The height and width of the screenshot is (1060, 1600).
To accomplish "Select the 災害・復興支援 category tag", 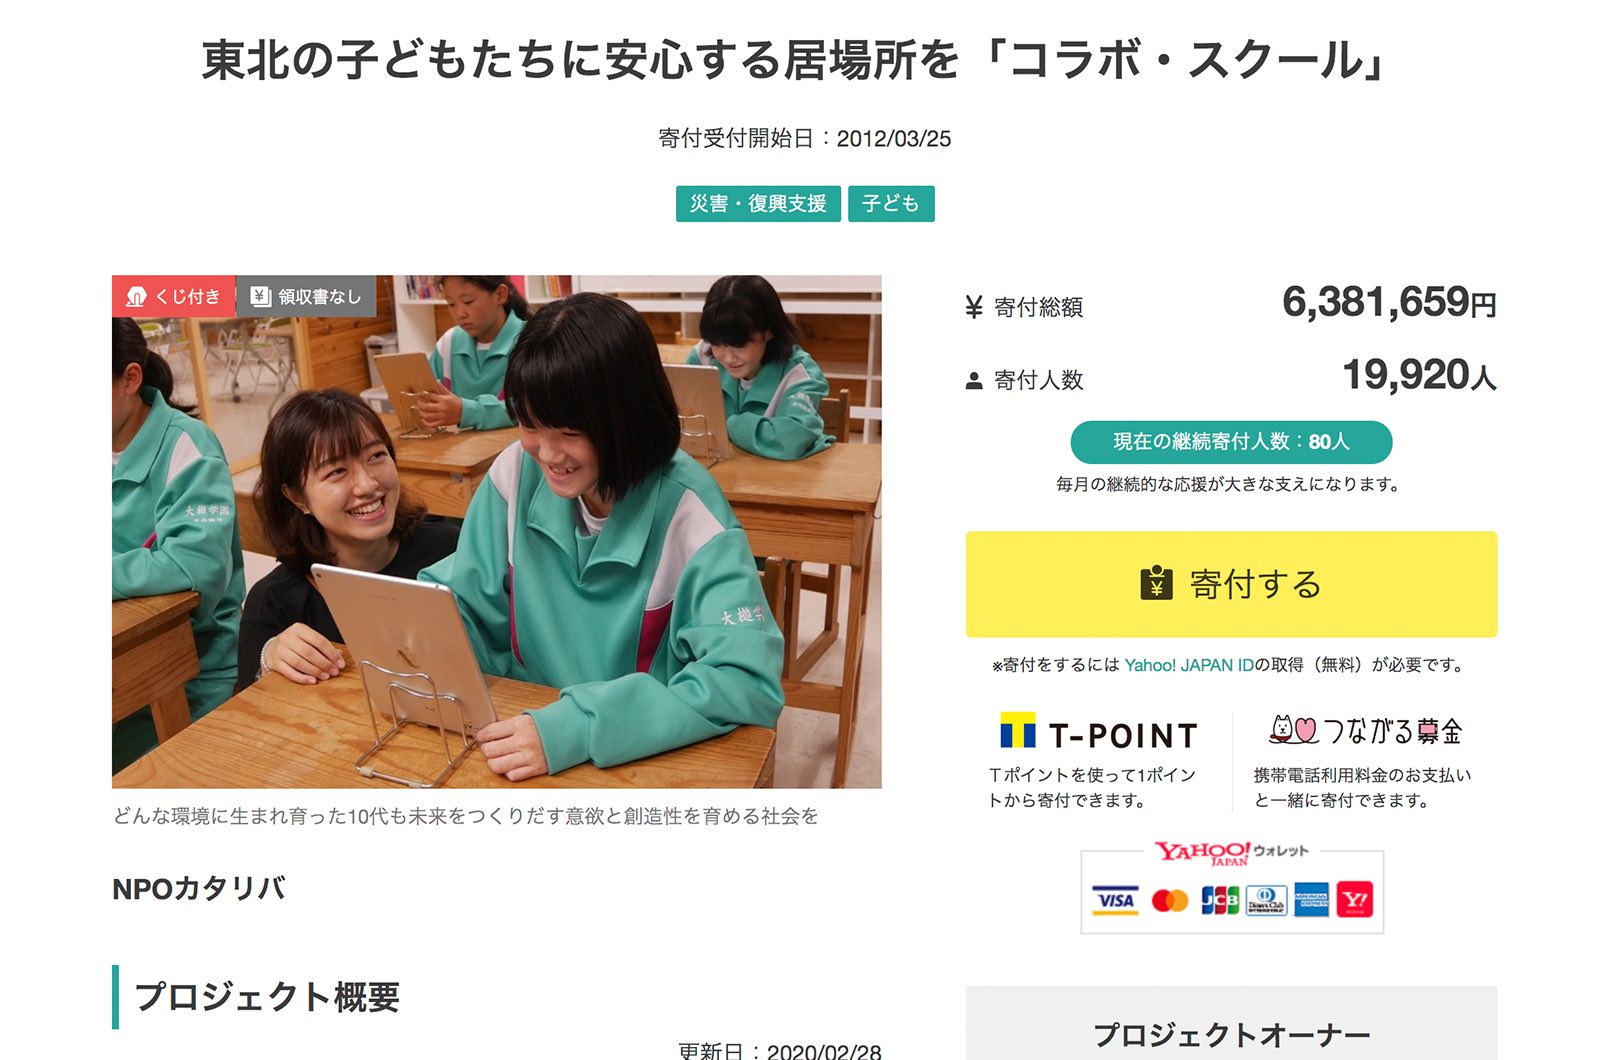I will pyautogui.click(x=758, y=204).
